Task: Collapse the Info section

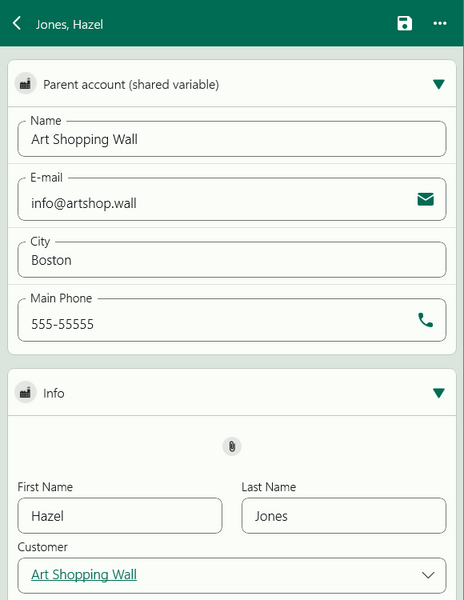Action: tap(438, 393)
